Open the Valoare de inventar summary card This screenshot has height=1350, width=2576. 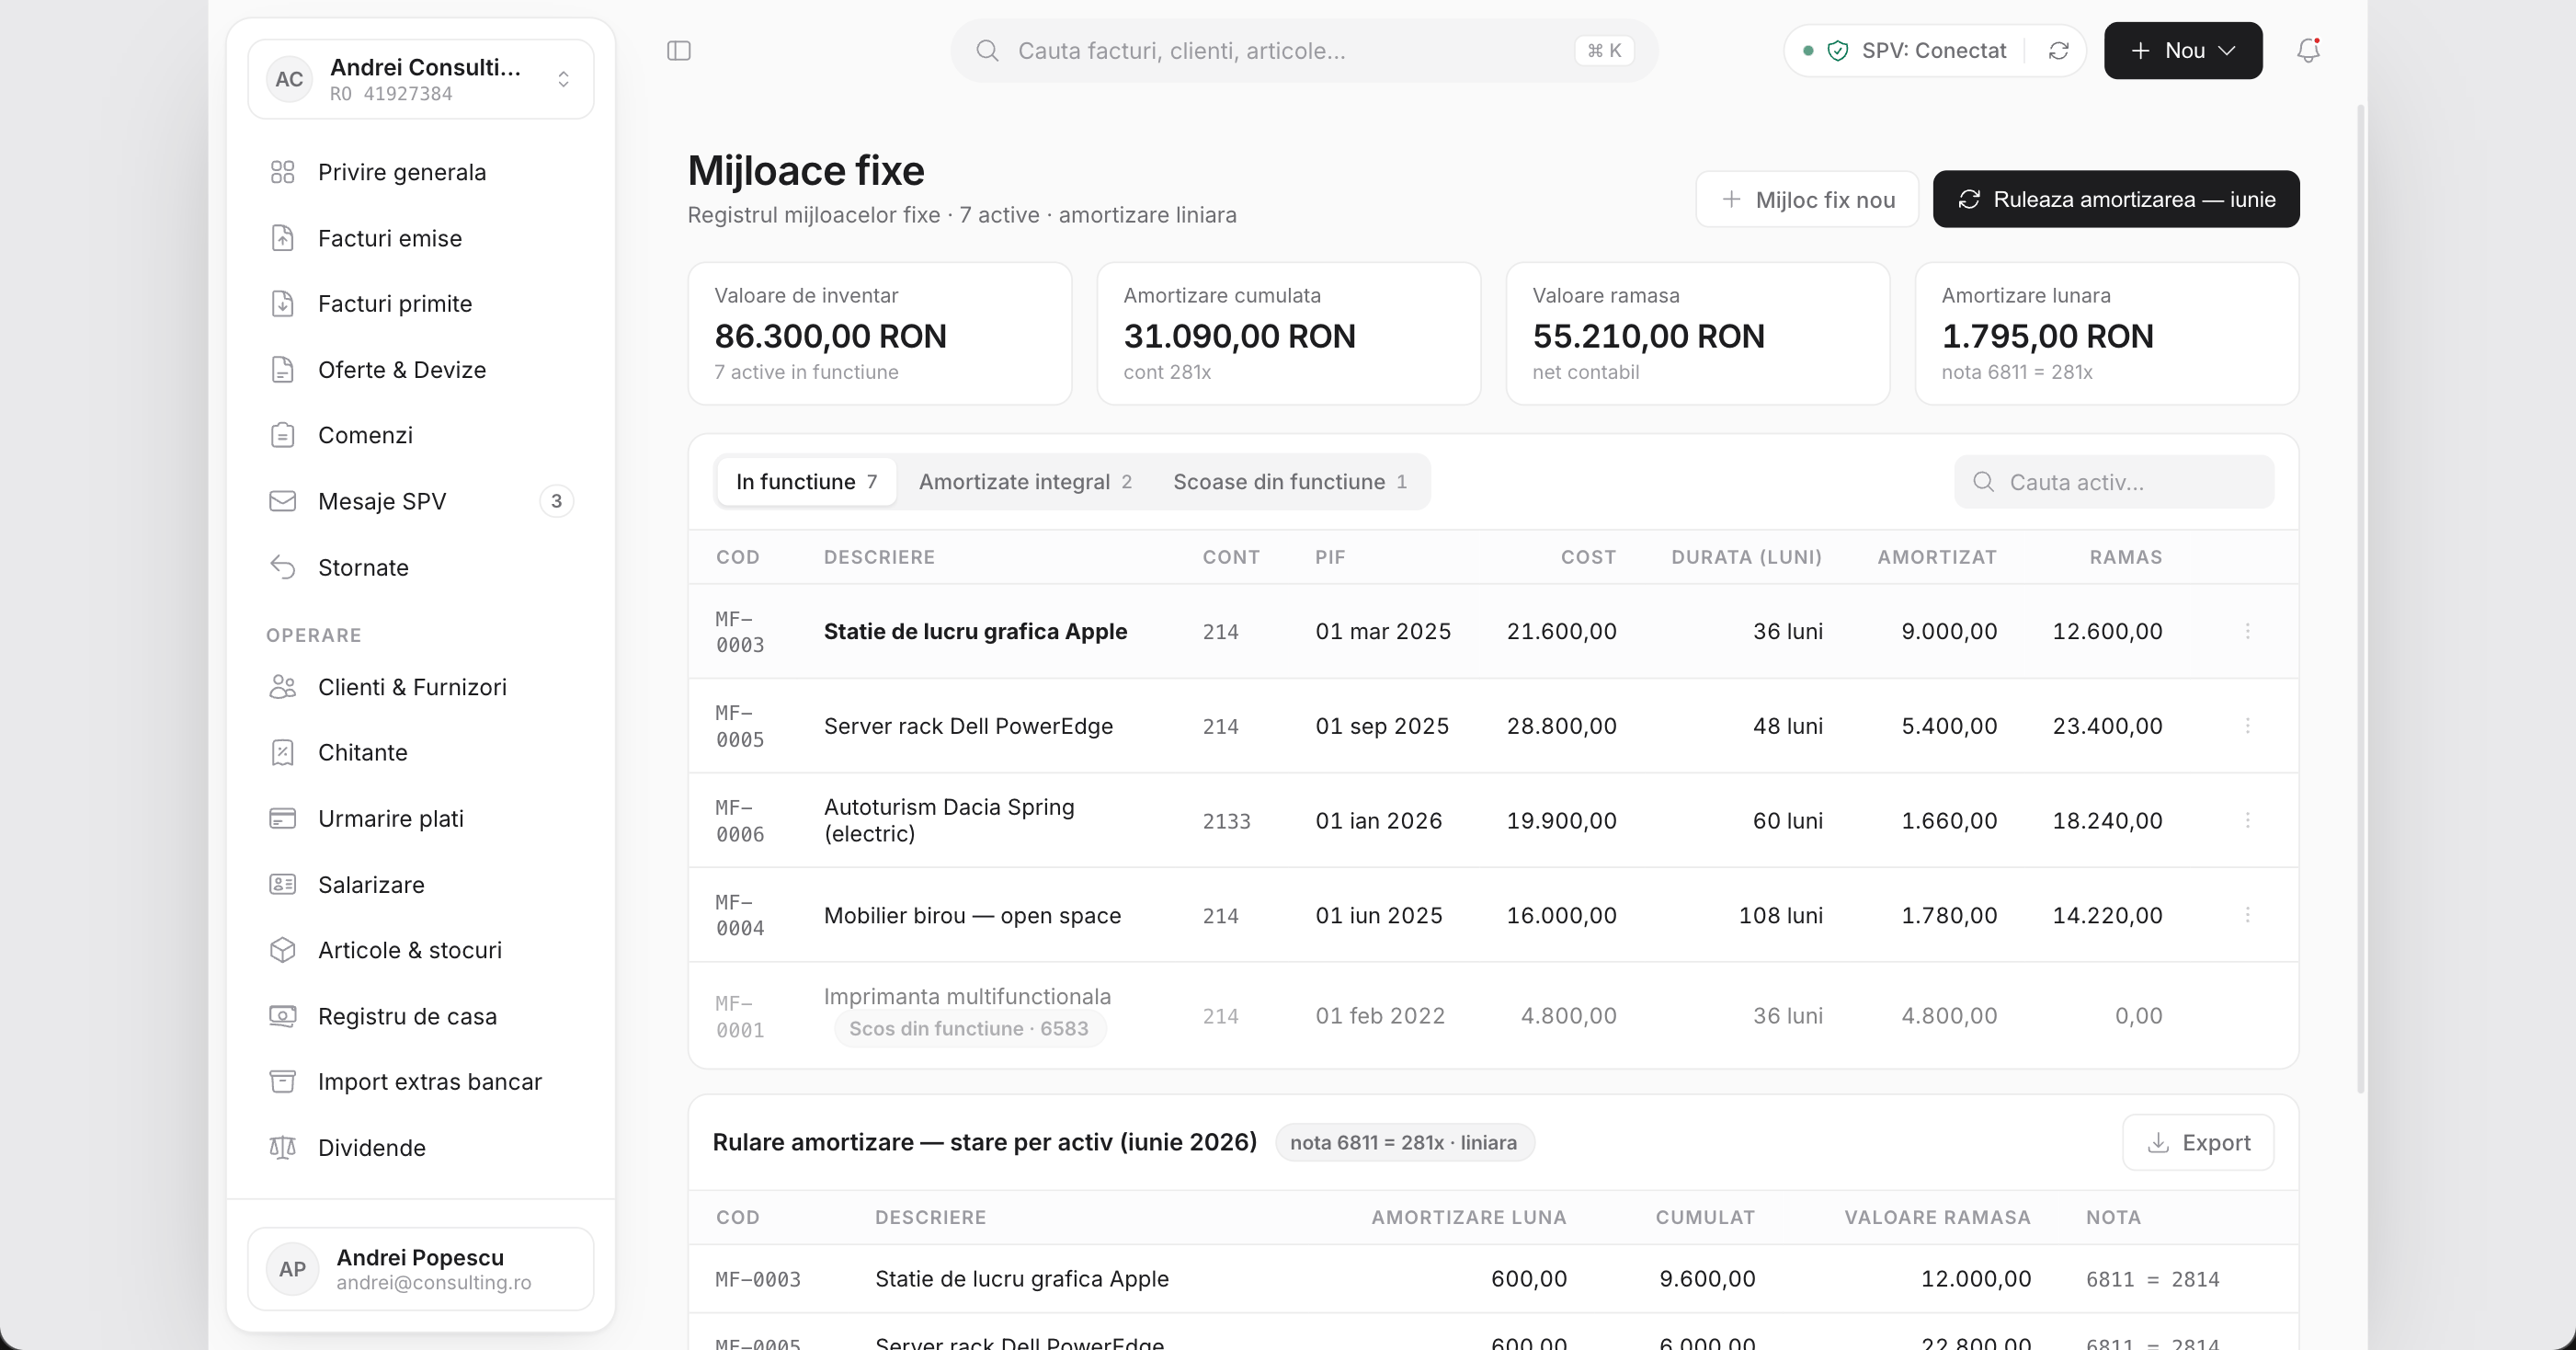pos(880,334)
